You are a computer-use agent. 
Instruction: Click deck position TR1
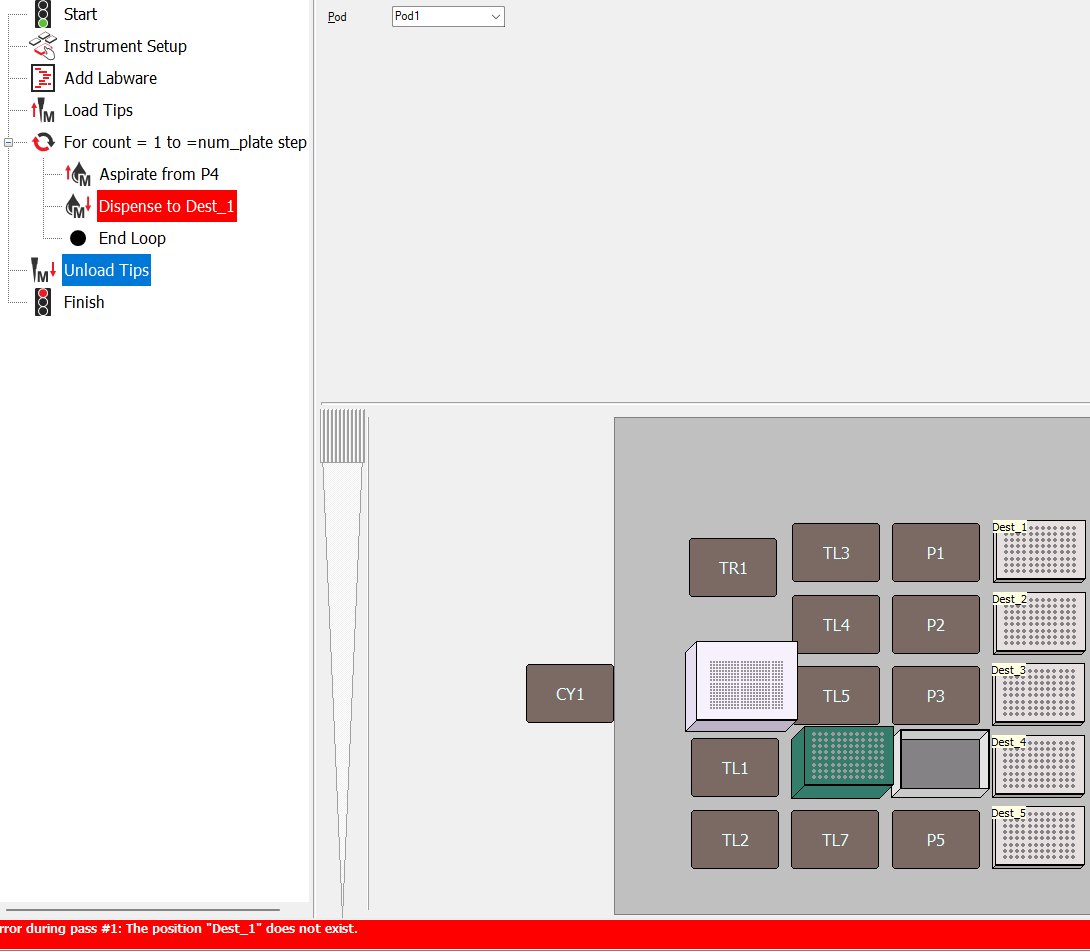click(732, 568)
